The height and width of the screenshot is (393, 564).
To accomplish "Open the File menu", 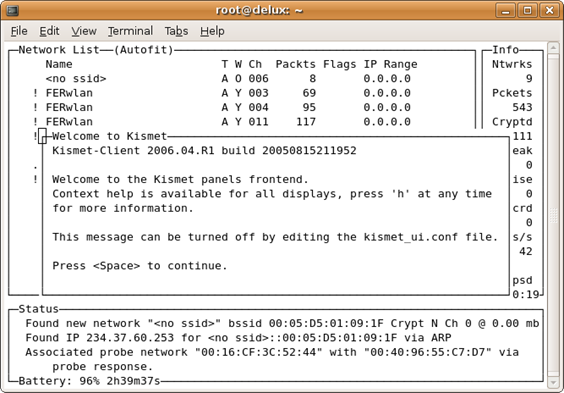I will click(x=19, y=31).
